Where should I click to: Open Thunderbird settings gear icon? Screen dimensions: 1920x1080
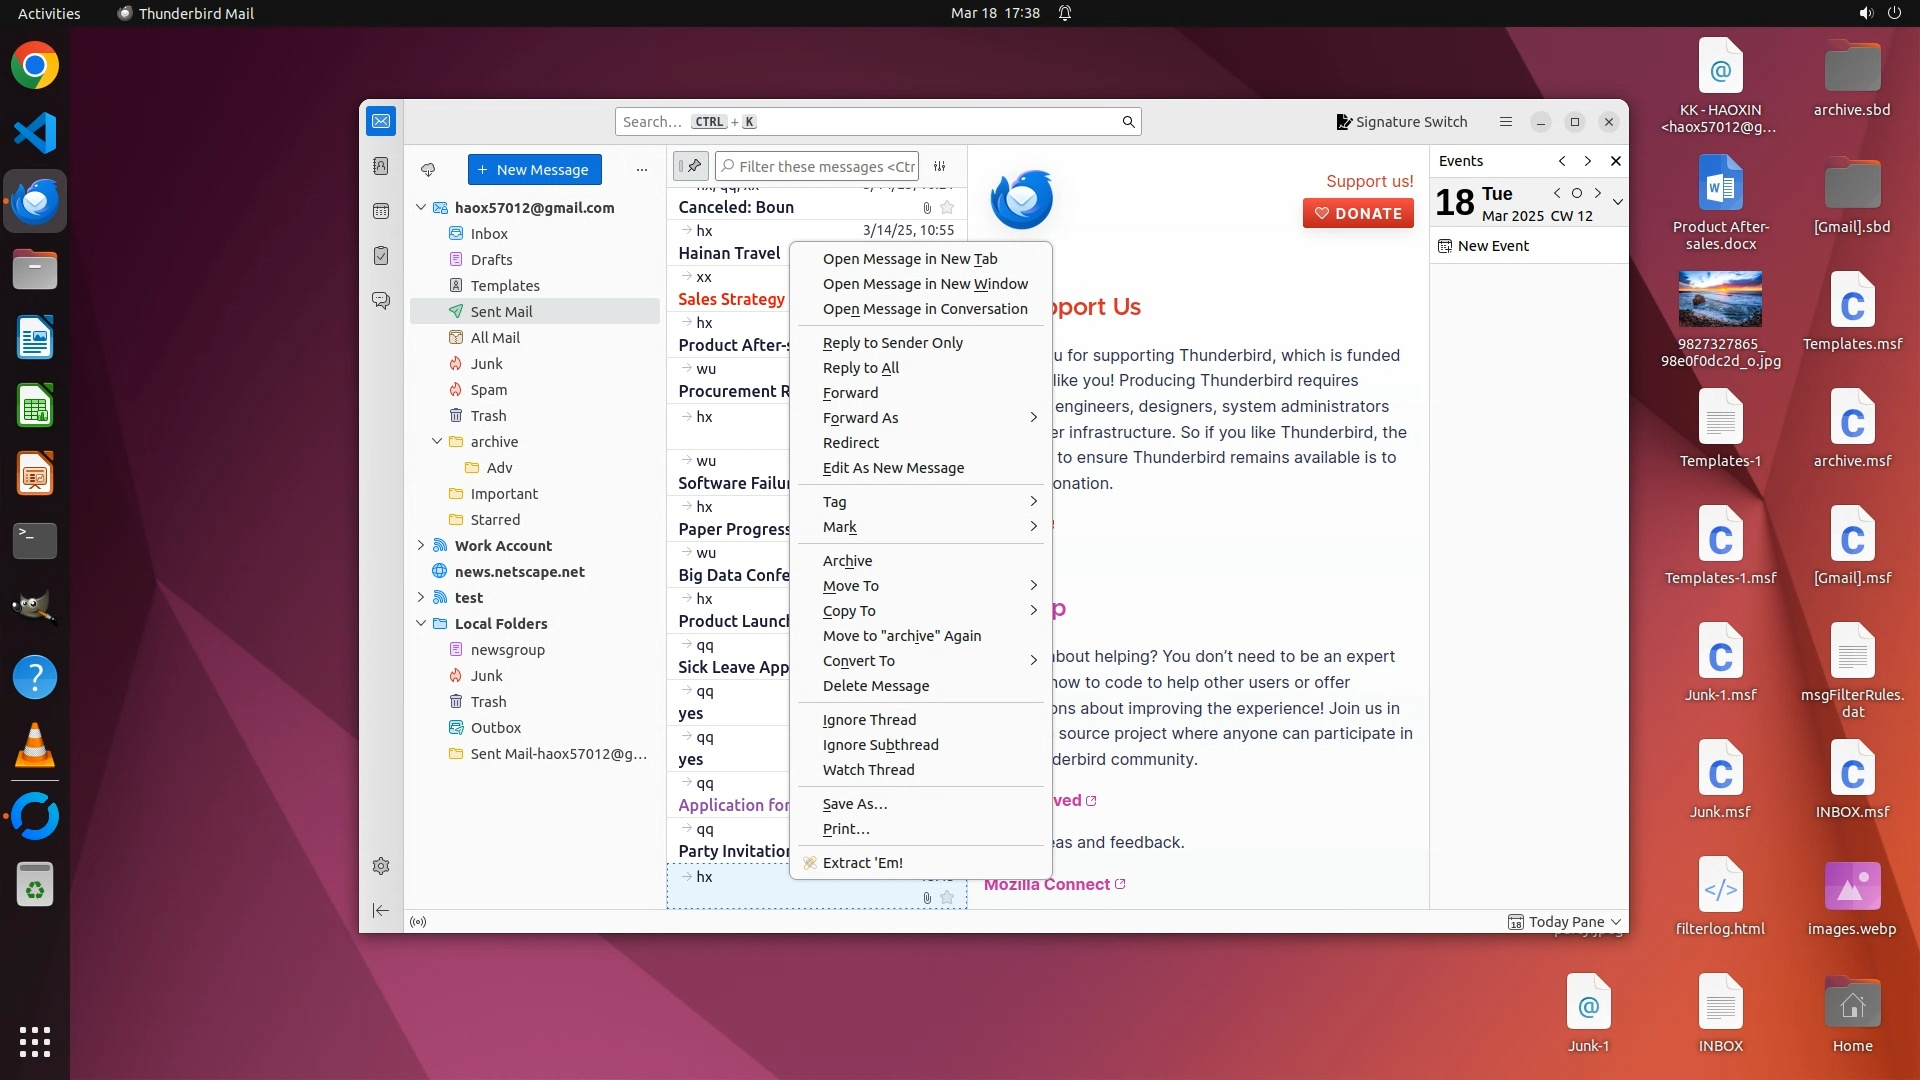pos(381,866)
